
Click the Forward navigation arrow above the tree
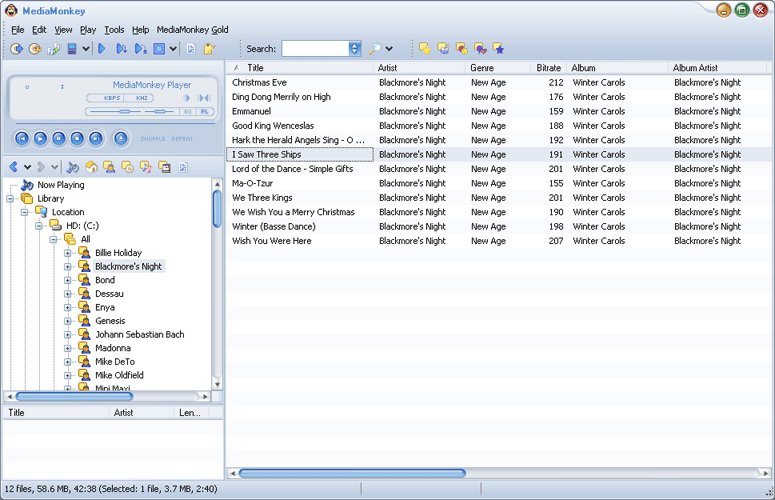click(41, 167)
